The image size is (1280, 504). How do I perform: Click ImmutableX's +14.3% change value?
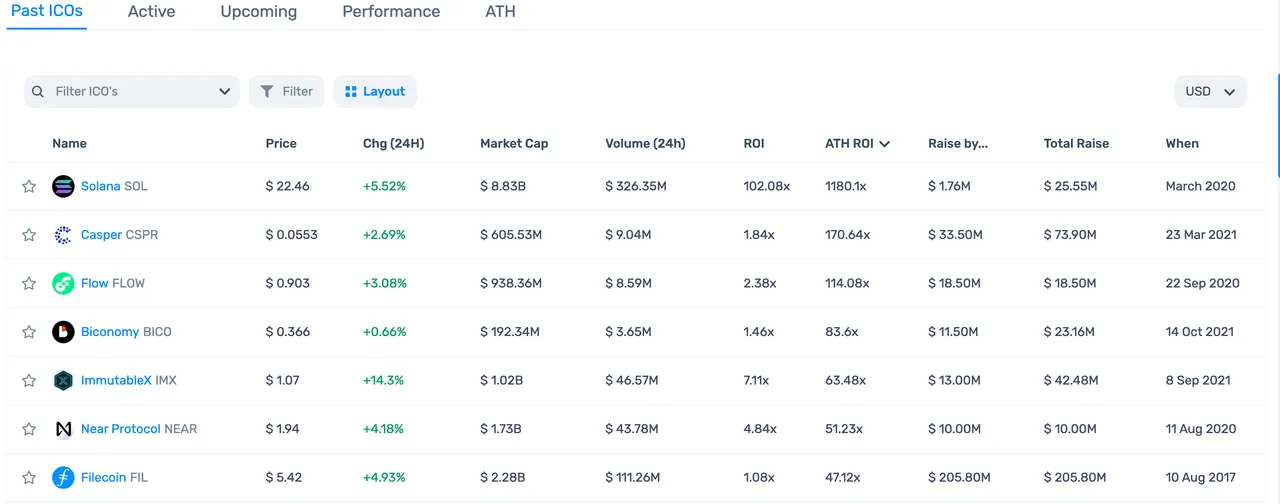[x=383, y=380]
